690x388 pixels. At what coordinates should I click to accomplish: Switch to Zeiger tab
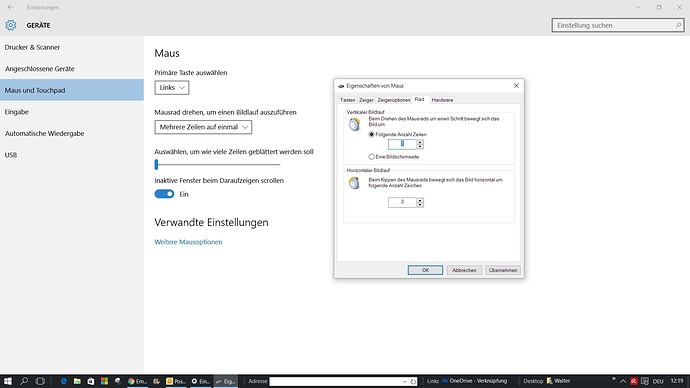coord(366,100)
